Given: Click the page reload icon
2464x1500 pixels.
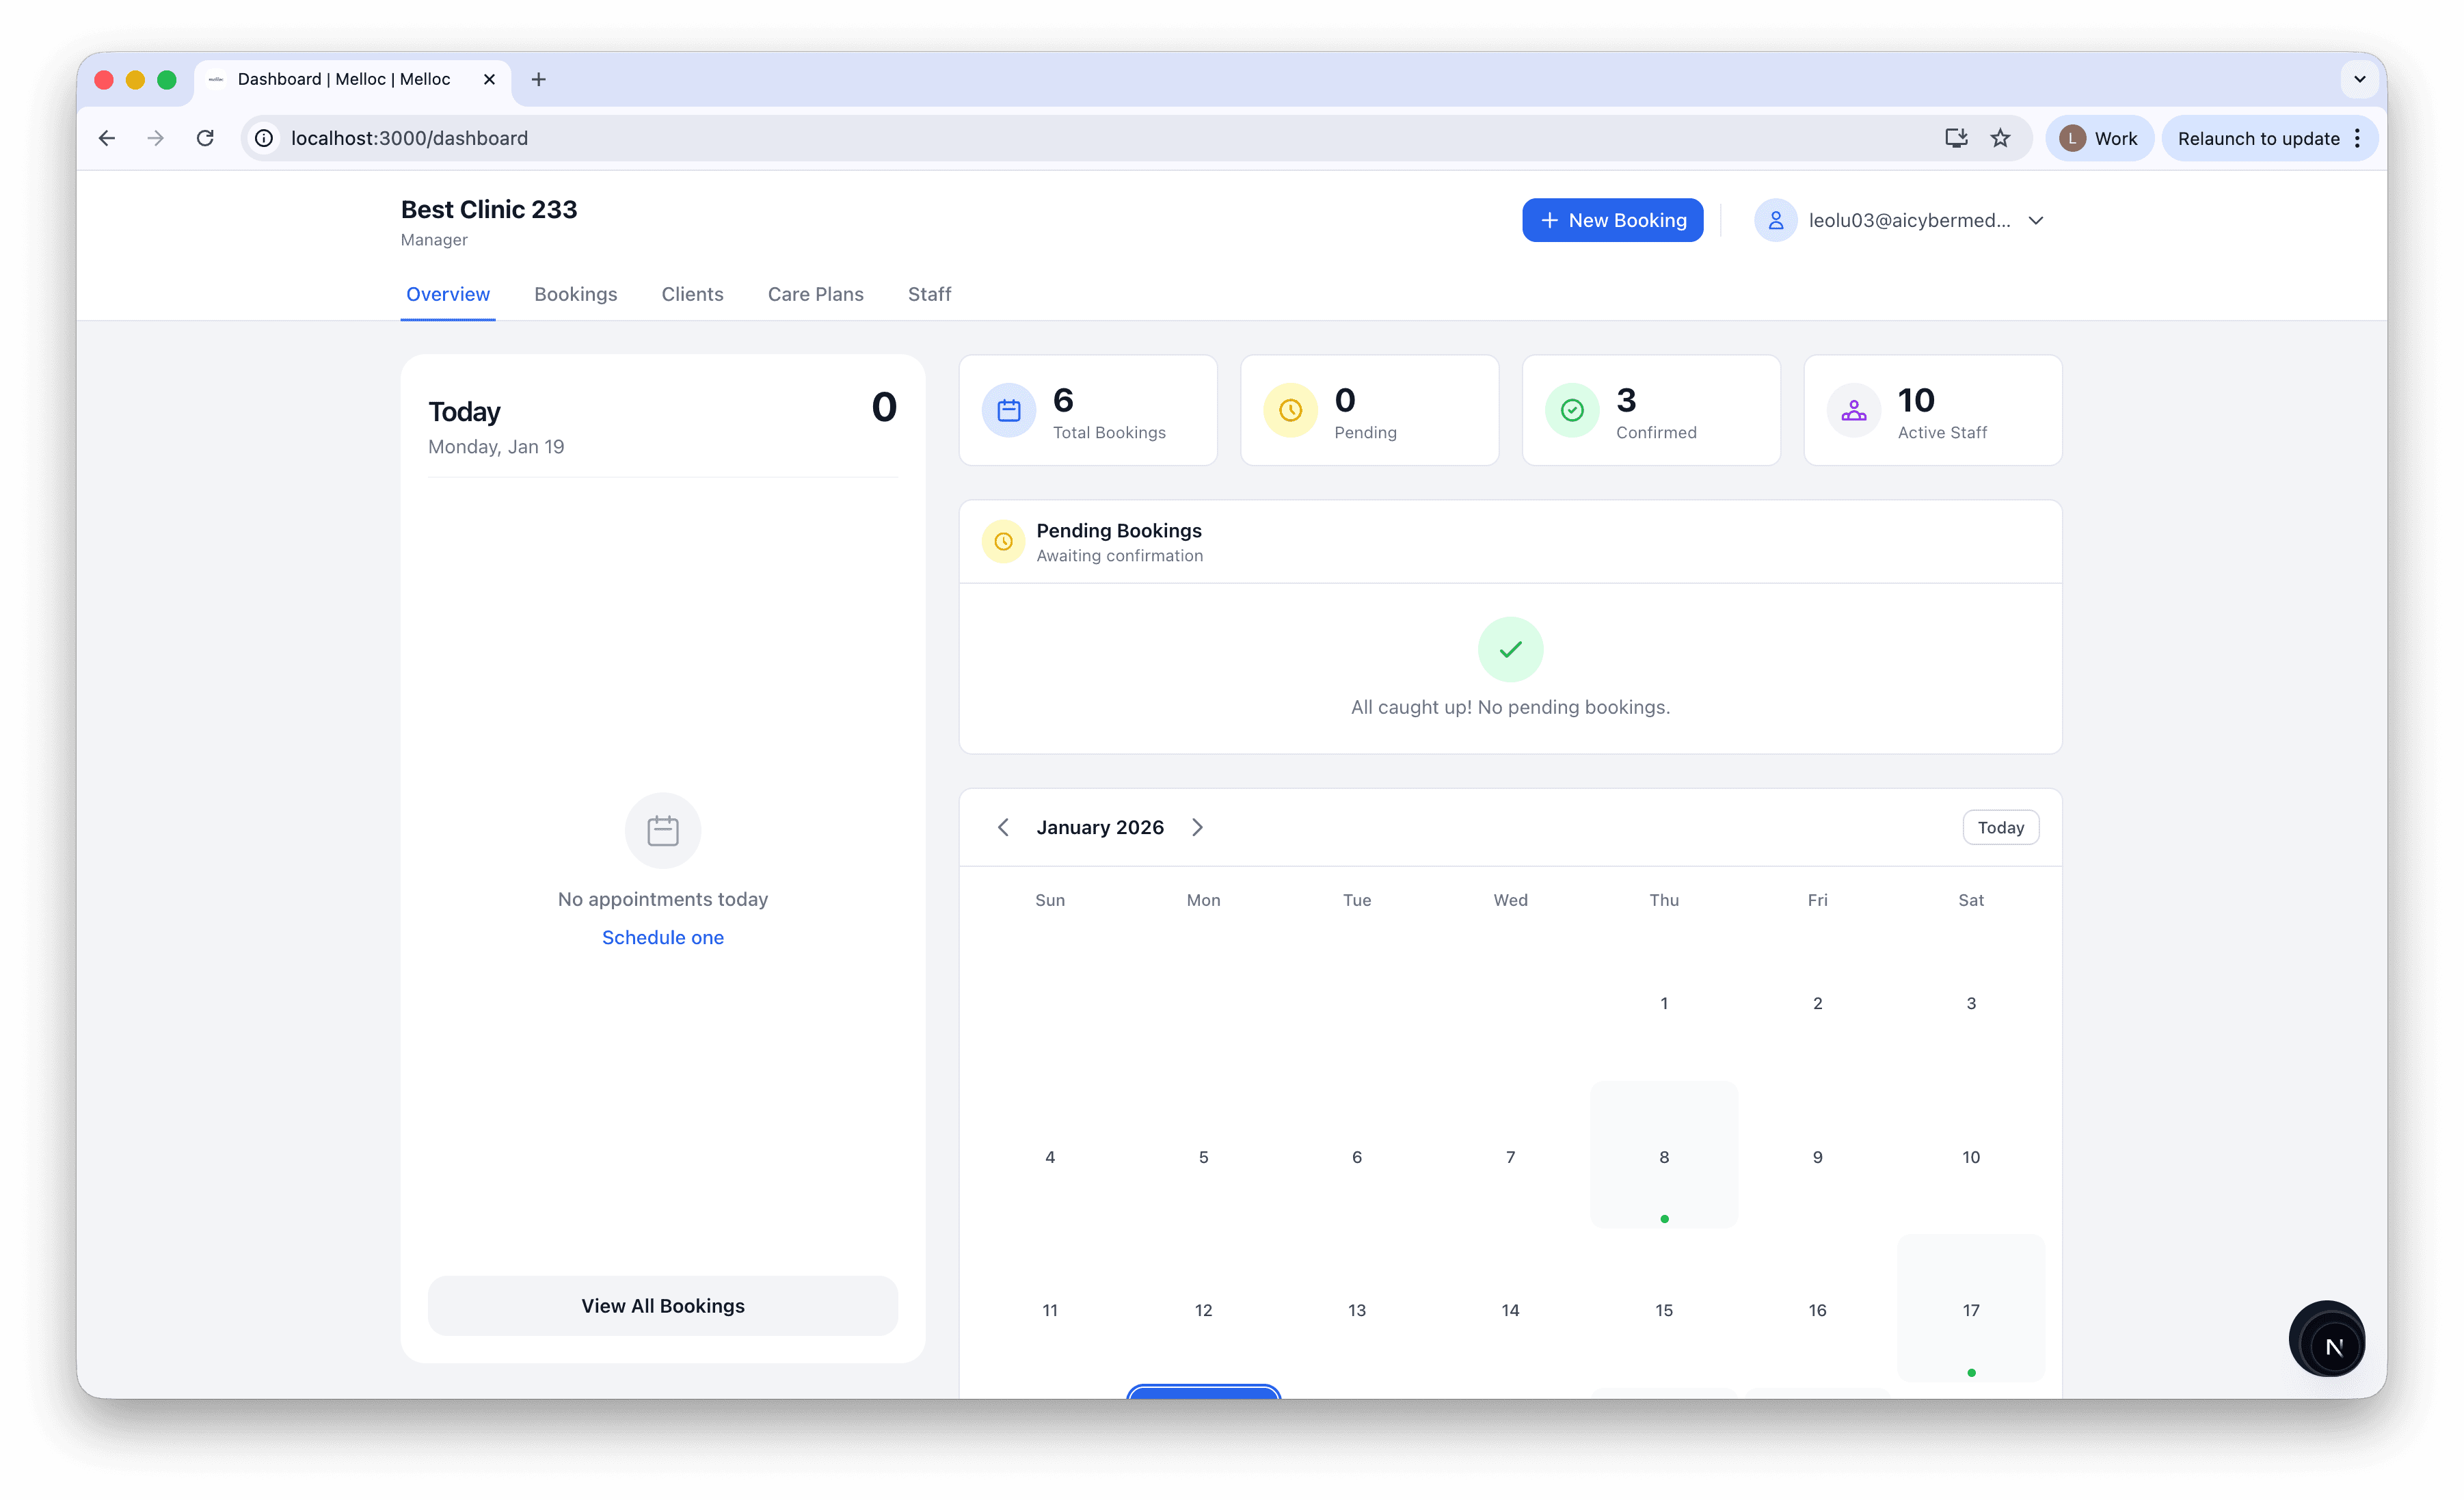Looking at the screenshot, I should tap(206, 137).
